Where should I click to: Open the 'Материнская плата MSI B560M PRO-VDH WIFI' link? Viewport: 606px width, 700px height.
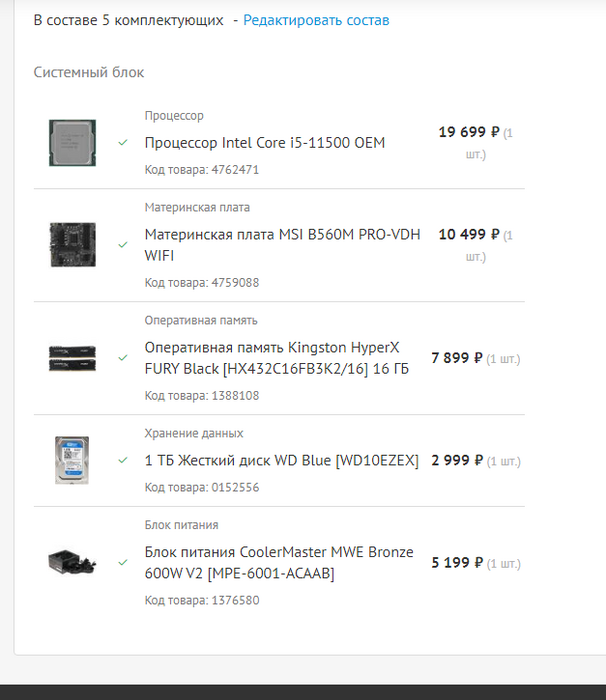[282, 245]
